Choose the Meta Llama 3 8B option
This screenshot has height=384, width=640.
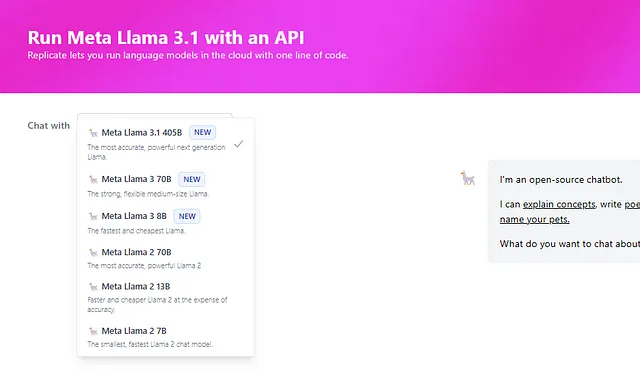coord(166,223)
